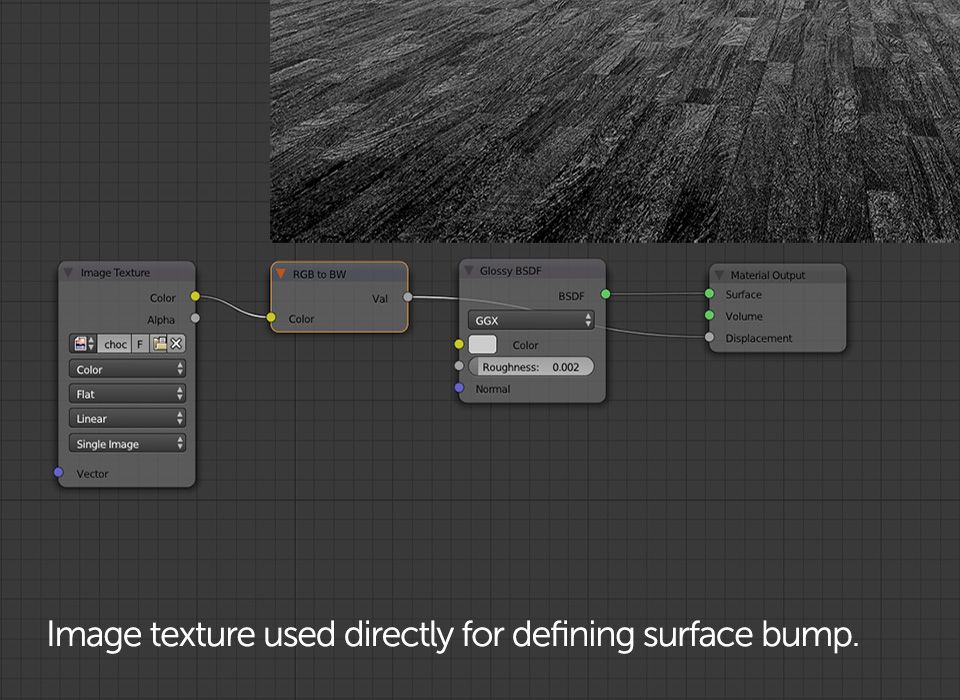Click the Glossy BSDF Color input socket

[x=459, y=344]
